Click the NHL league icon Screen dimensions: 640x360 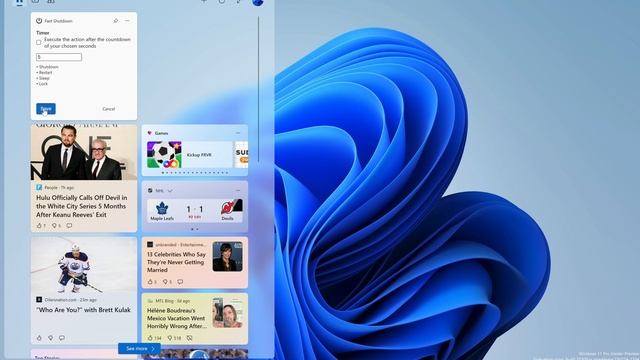(150, 191)
